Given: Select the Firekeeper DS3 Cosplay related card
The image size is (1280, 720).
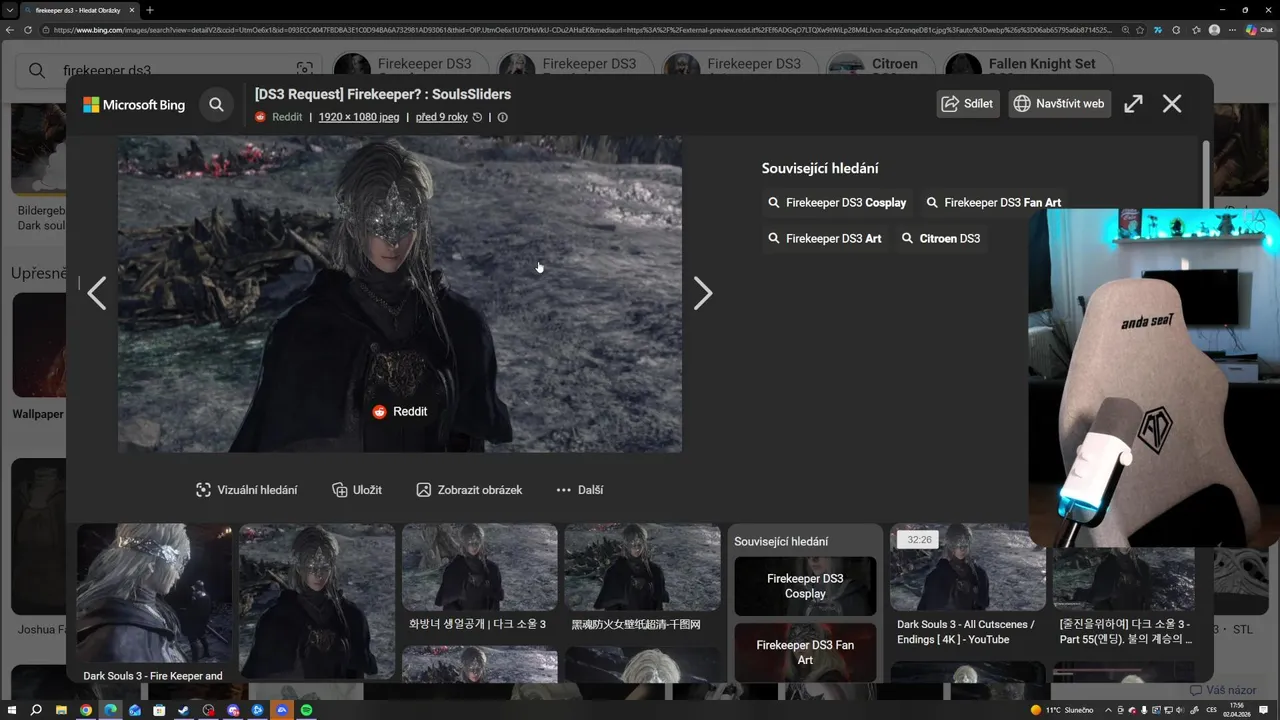Looking at the screenshot, I should 805,586.
